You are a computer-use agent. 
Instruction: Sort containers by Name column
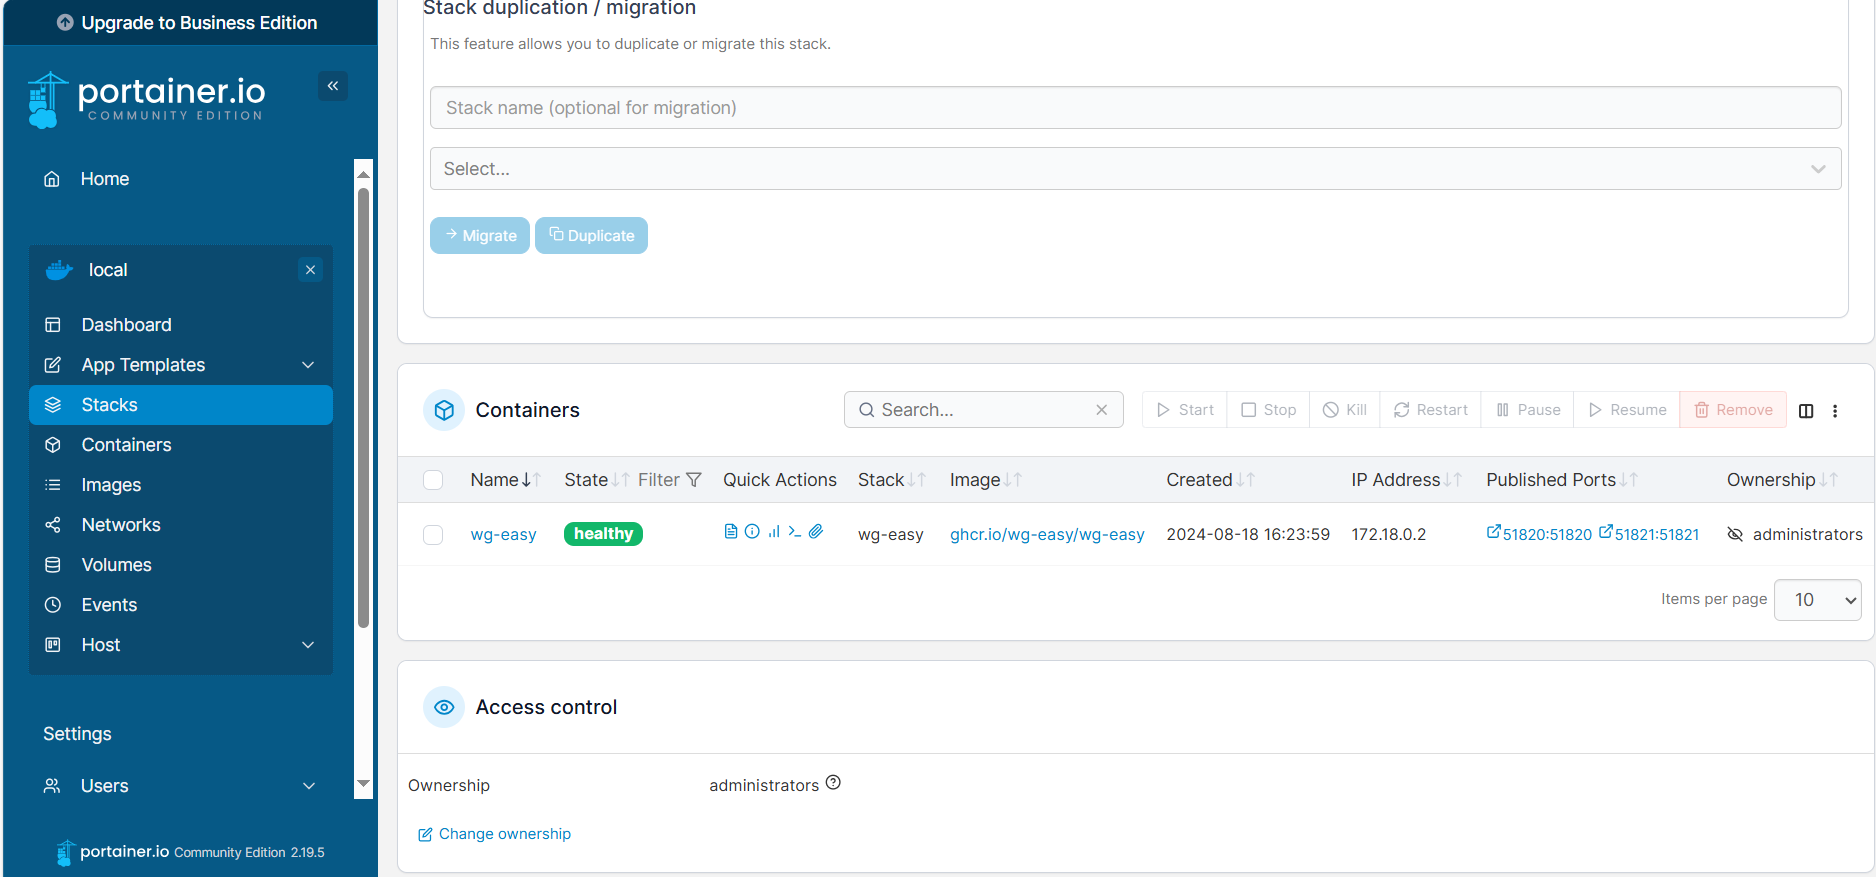coord(505,480)
